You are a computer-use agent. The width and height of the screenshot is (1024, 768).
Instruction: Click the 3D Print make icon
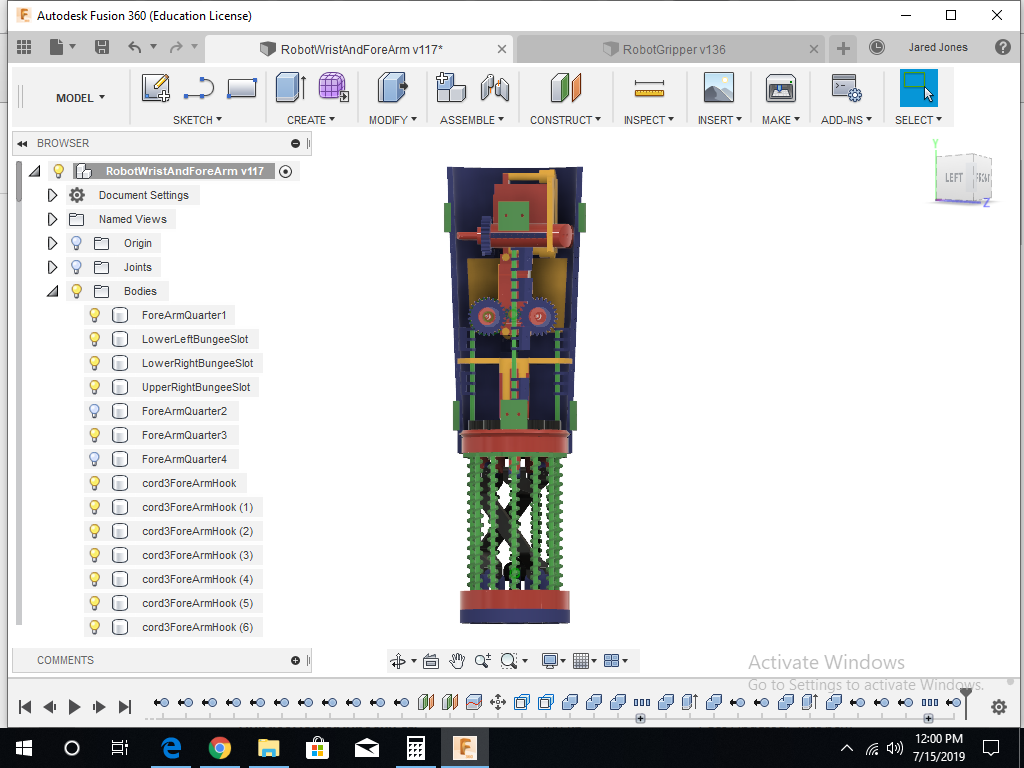point(780,88)
